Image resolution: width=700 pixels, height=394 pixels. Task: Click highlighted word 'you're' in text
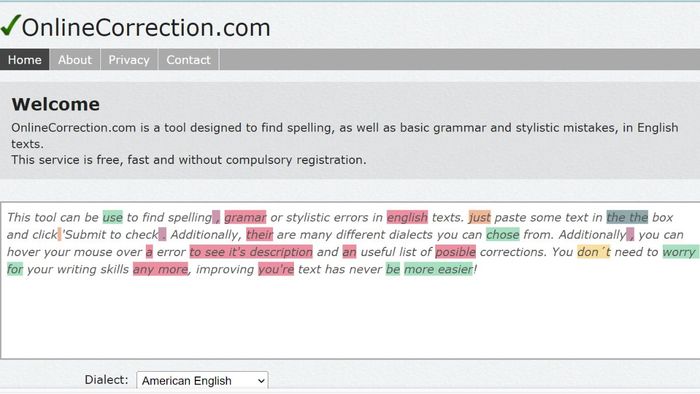coord(276,270)
